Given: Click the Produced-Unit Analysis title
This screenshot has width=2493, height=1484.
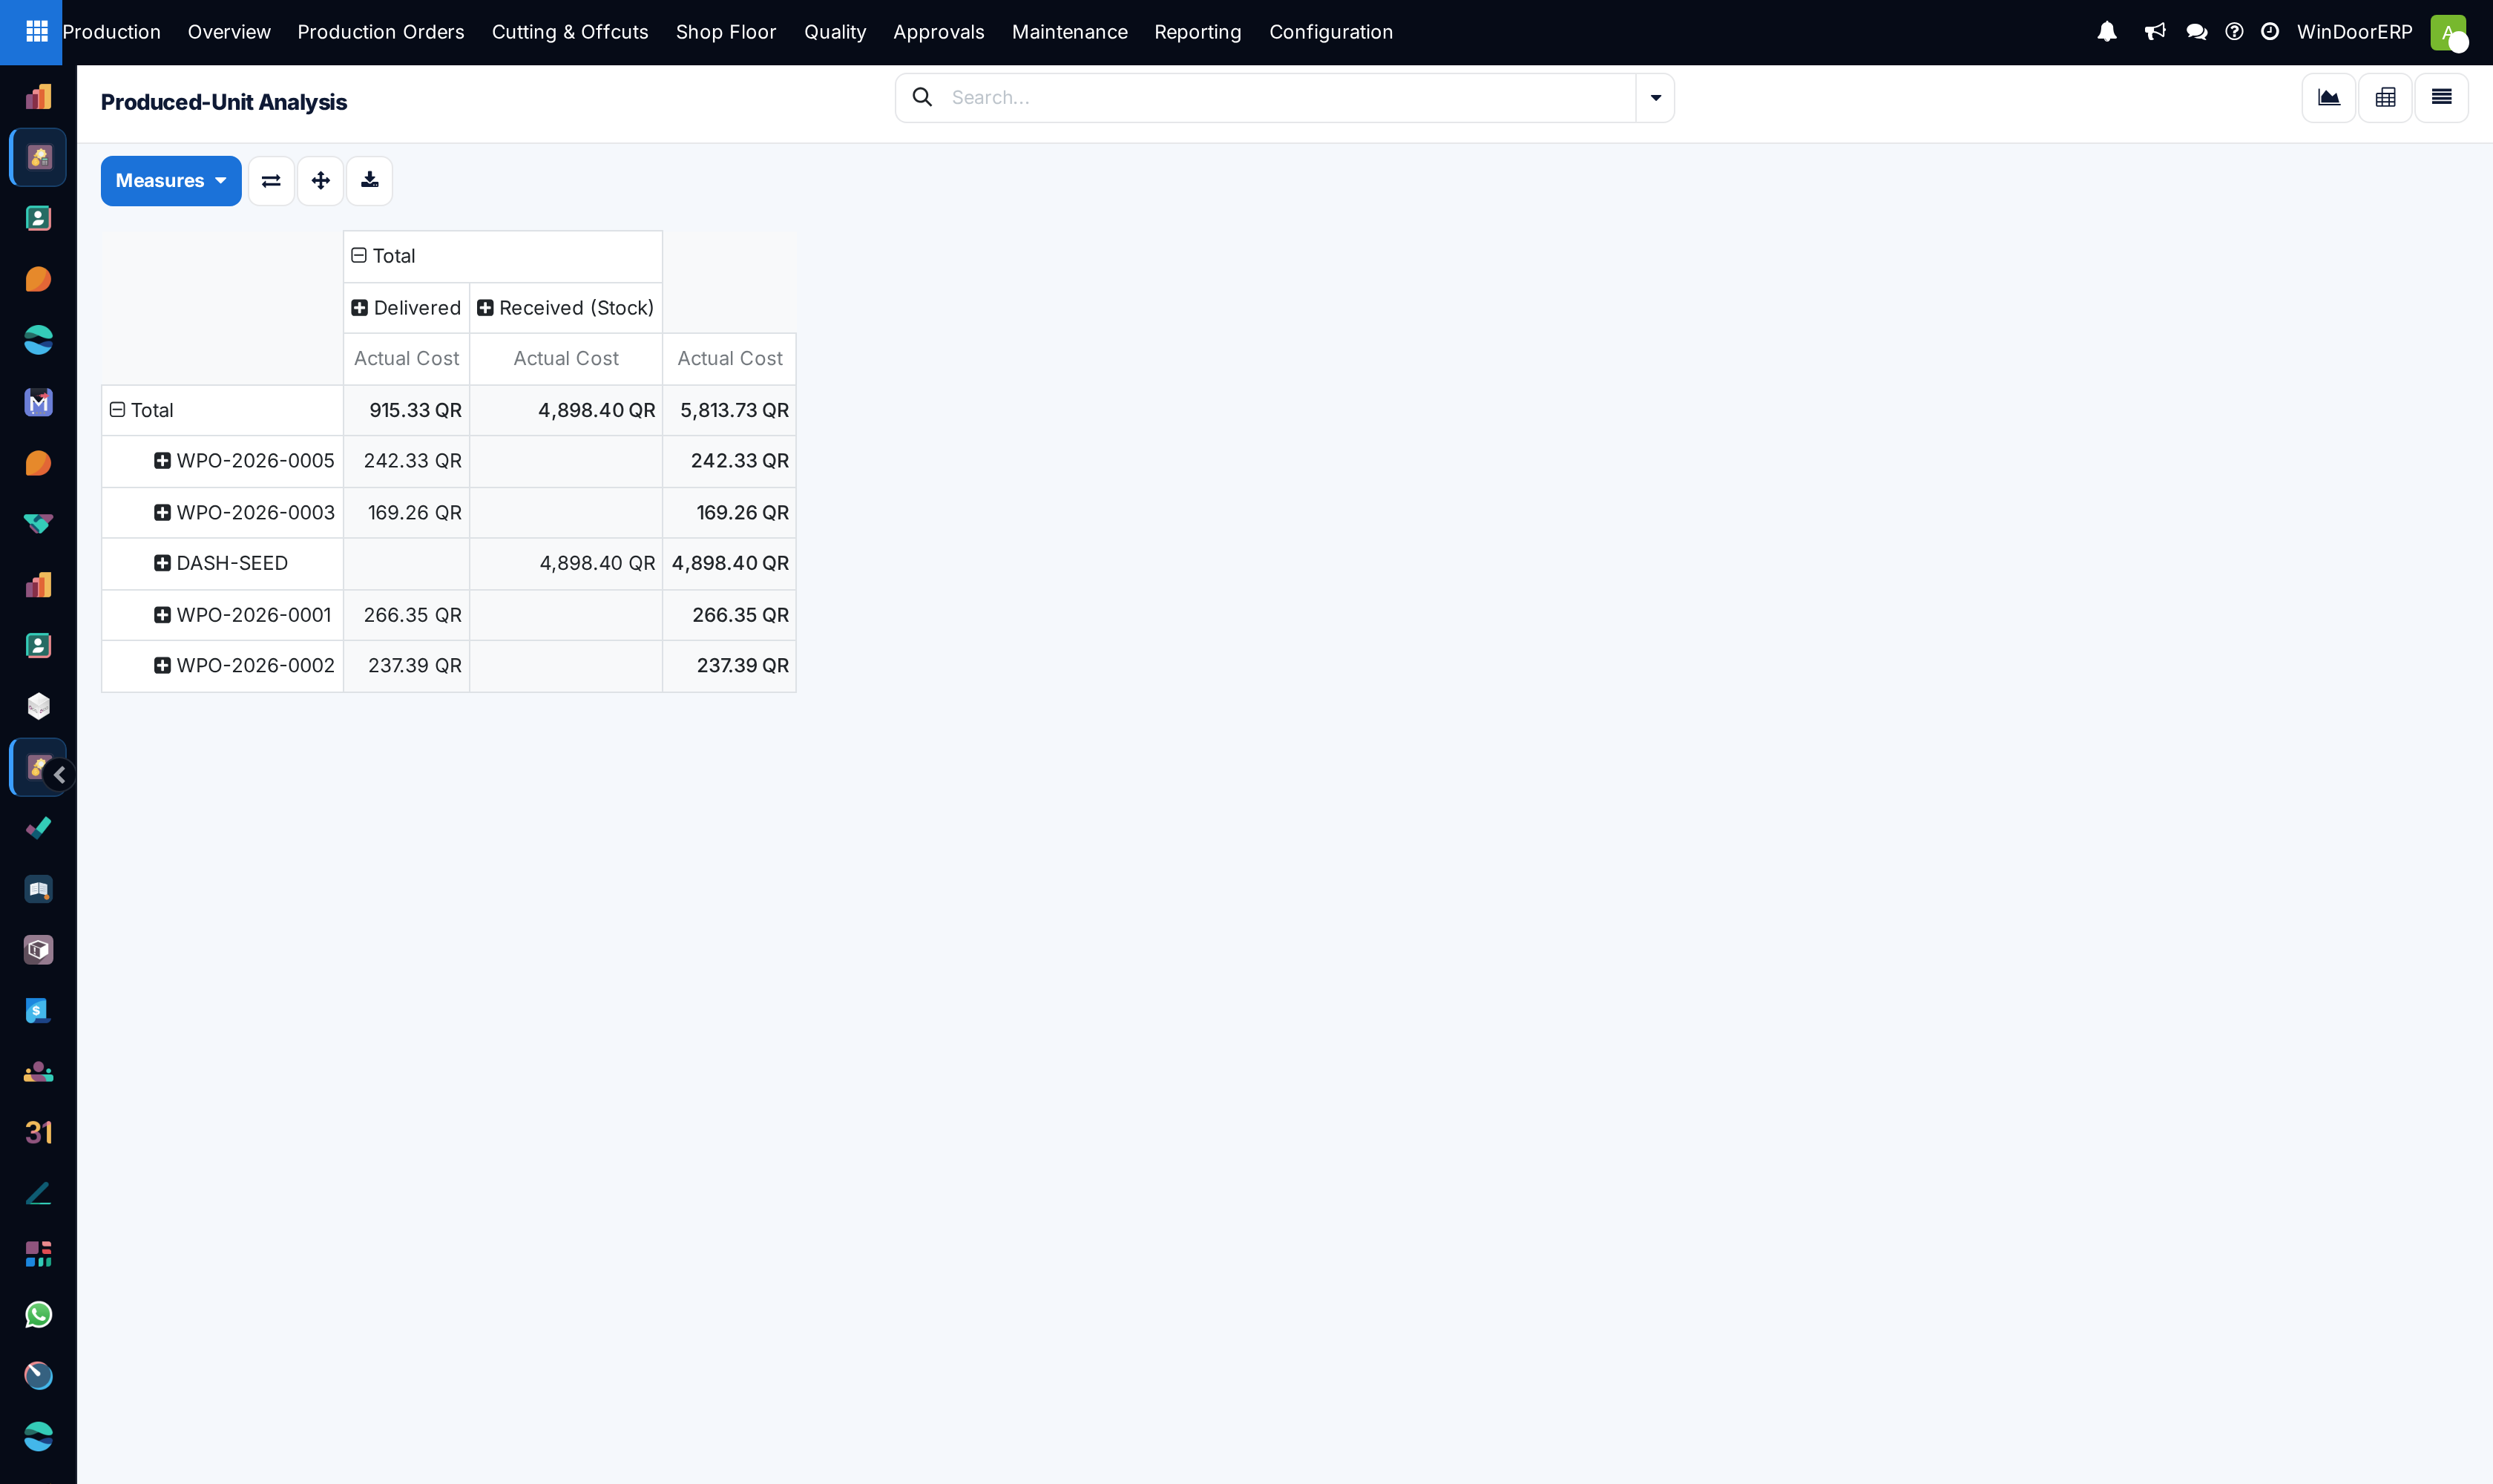Looking at the screenshot, I should tap(224, 102).
